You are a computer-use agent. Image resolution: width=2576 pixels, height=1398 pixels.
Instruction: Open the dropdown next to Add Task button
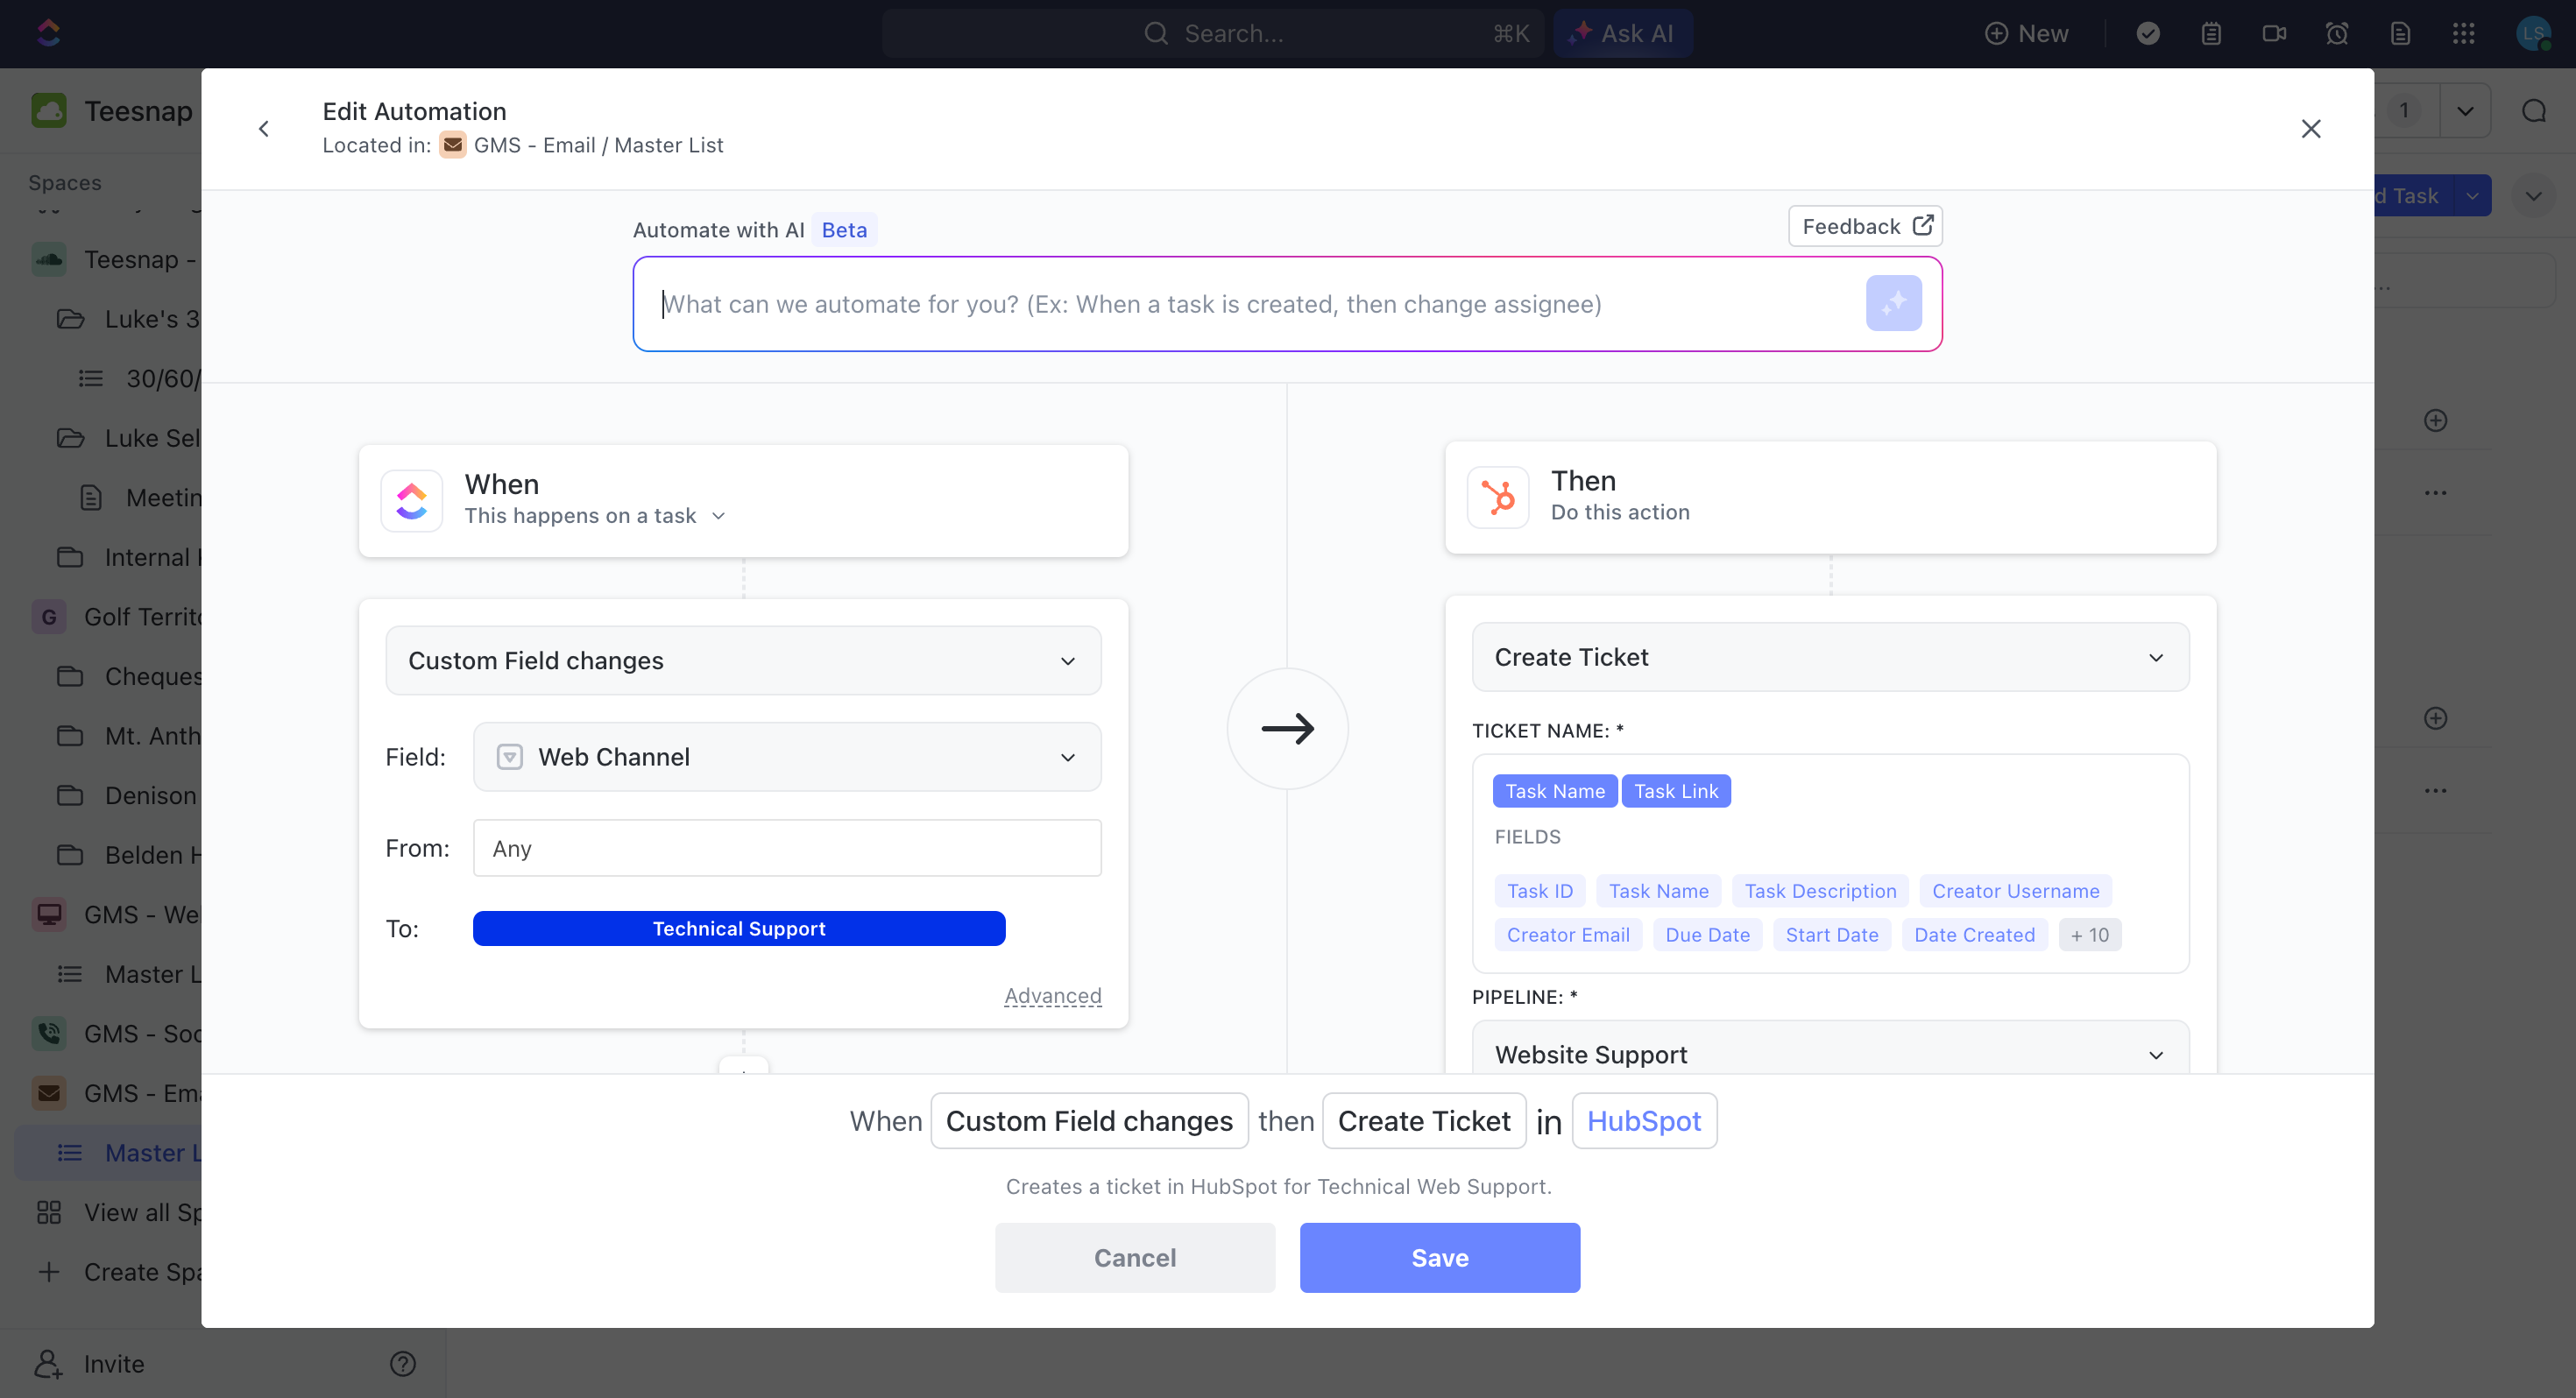tap(2472, 196)
